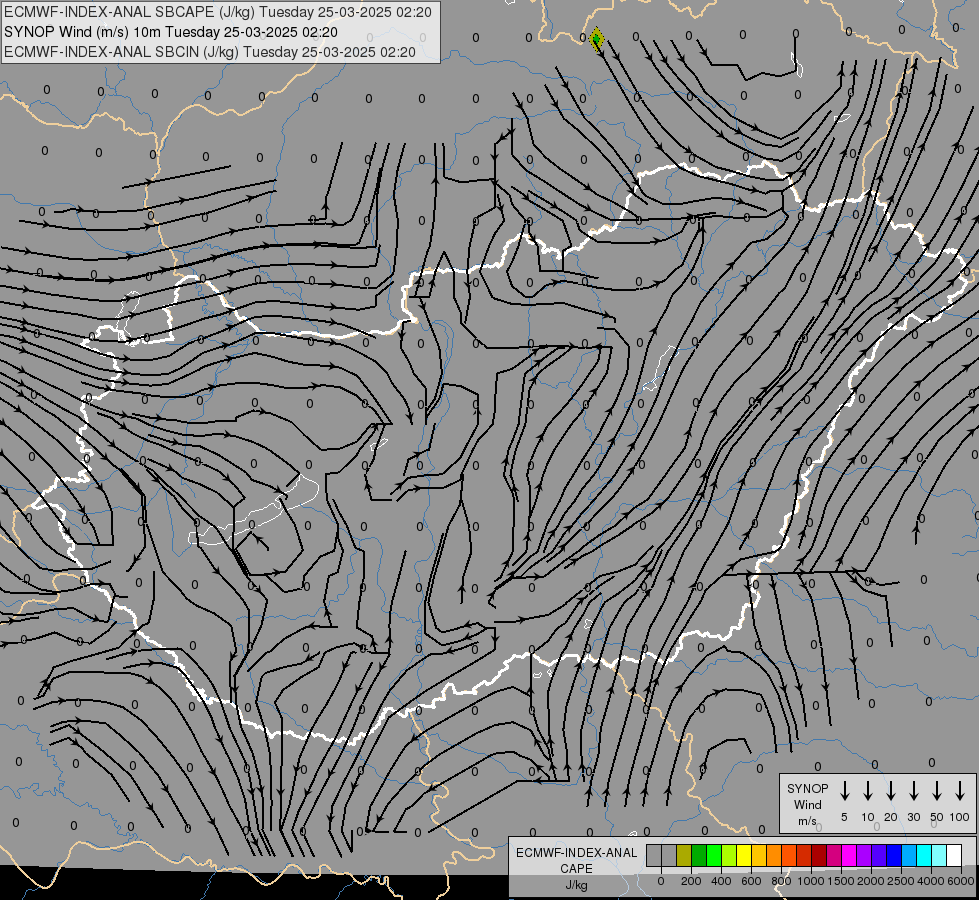Click the wind legend arrow above 10
979x900 pixels.
(x=868, y=791)
